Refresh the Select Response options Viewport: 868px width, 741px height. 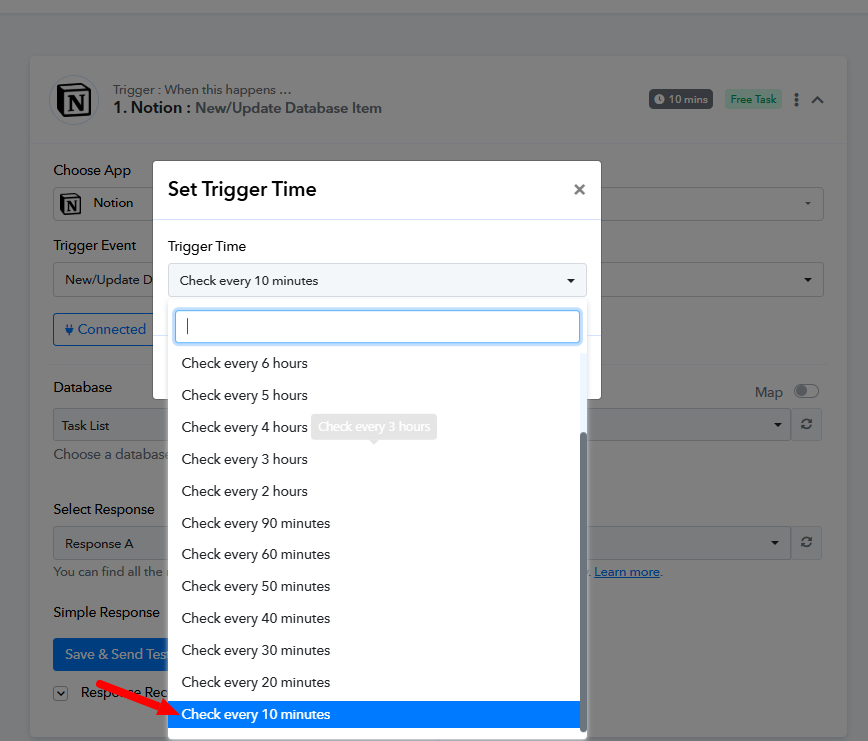(806, 542)
